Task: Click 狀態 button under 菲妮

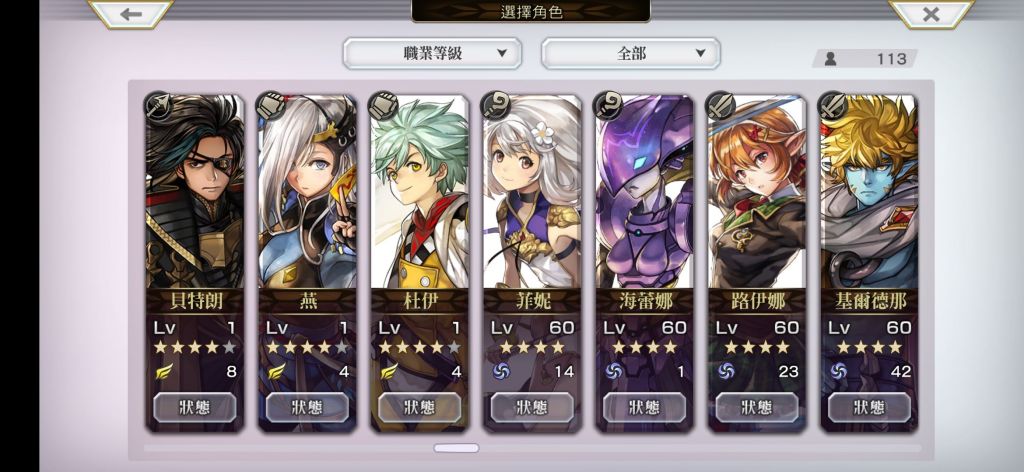Action: click(532, 407)
